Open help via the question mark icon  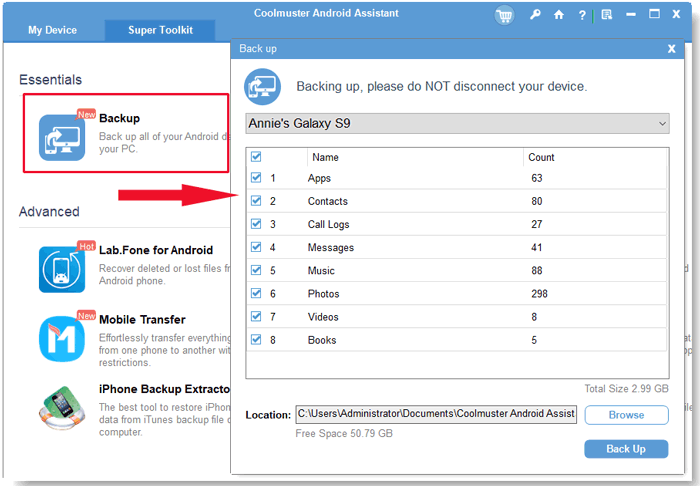(x=582, y=15)
